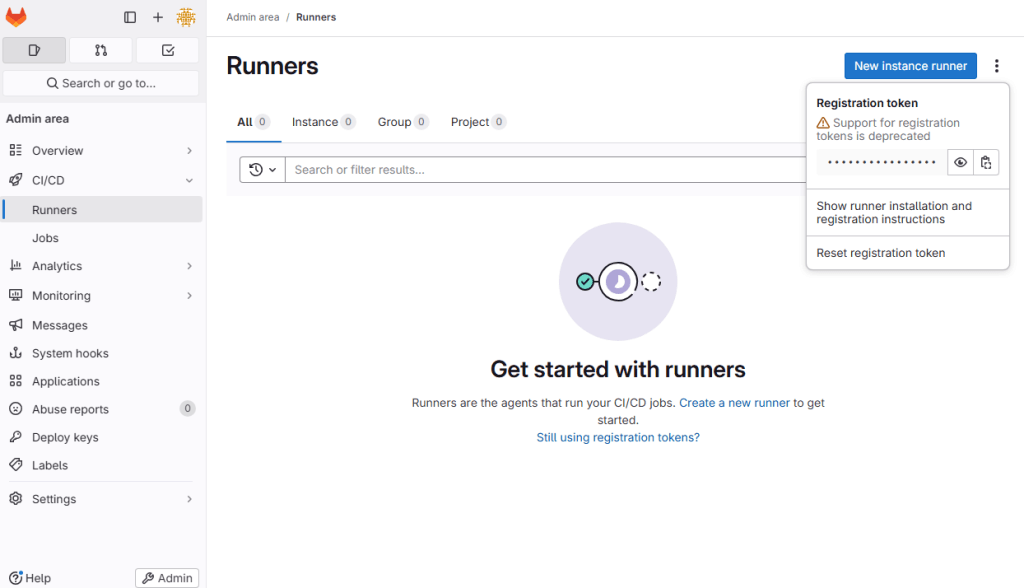
Task: Select Runners in the sidebar
Action: click(x=103, y=210)
